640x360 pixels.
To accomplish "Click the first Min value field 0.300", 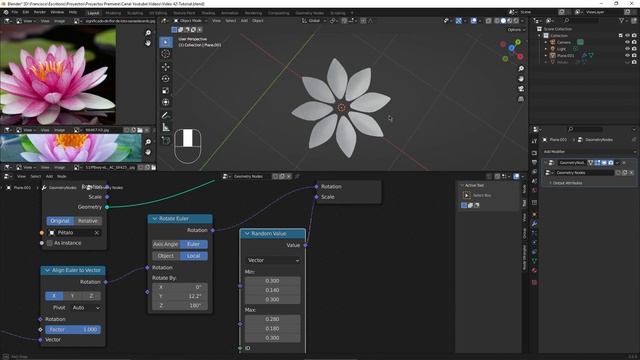I will click(x=273, y=281).
